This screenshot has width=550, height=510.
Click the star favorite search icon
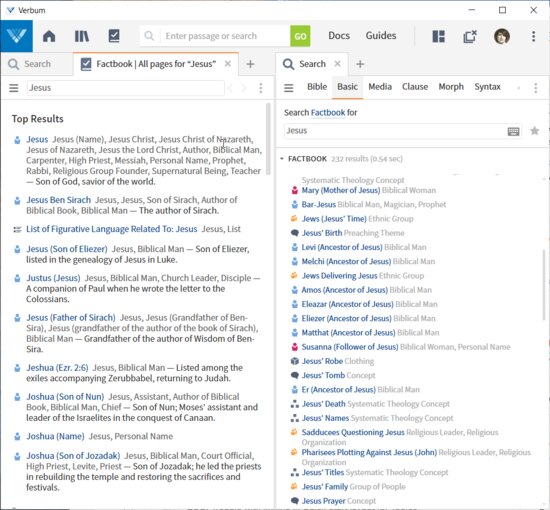click(535, 131)
